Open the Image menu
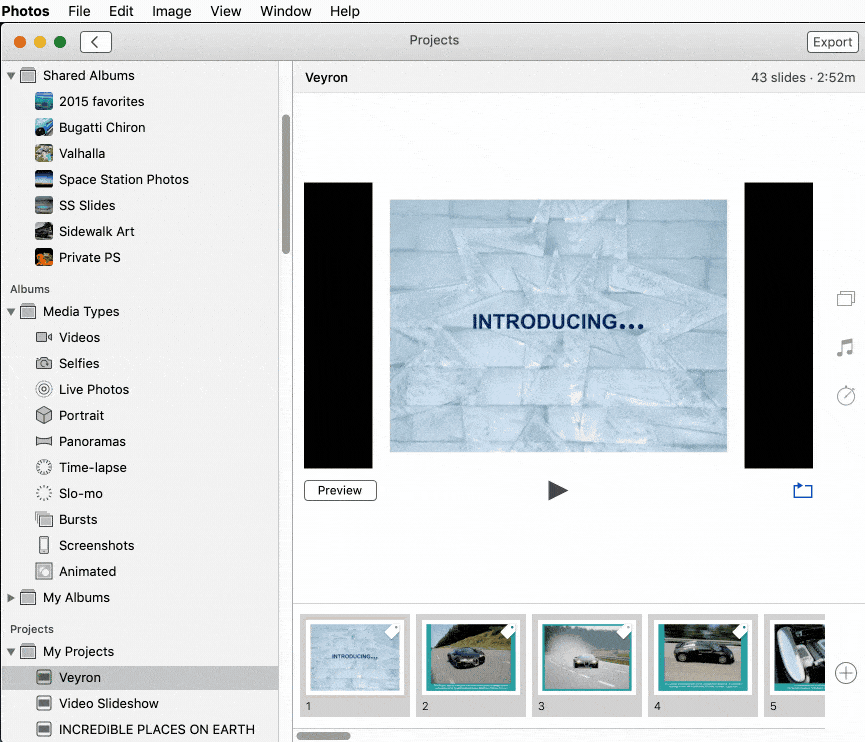The width and height of the screenshot is (865, 742). pos(172,11)
